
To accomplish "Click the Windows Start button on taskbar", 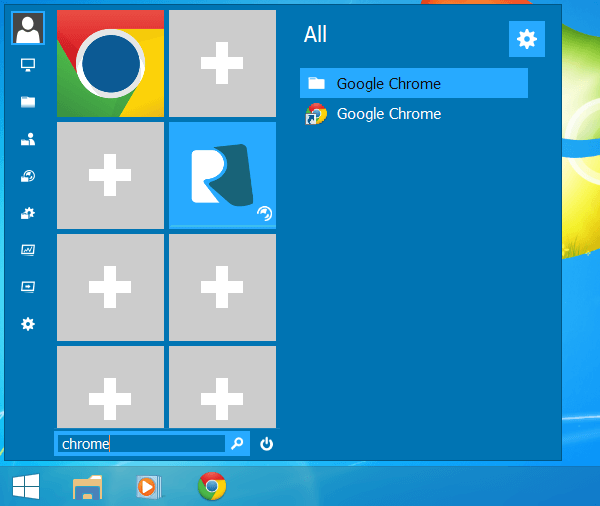I will point(26,486).
